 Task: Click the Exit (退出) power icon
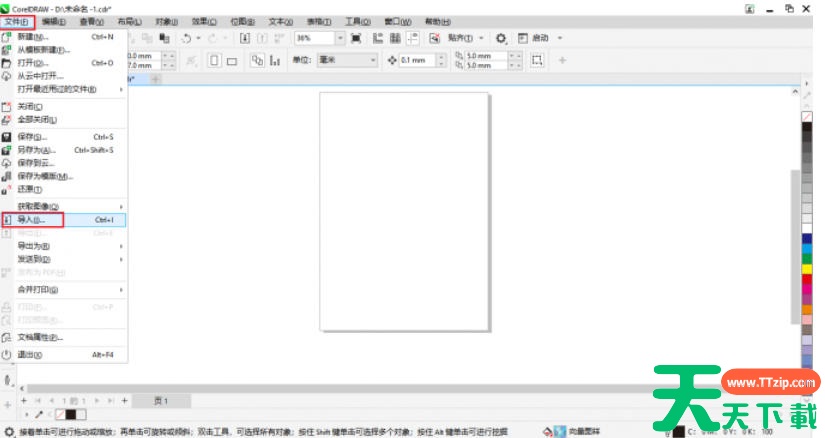click(x=7, y=354)
